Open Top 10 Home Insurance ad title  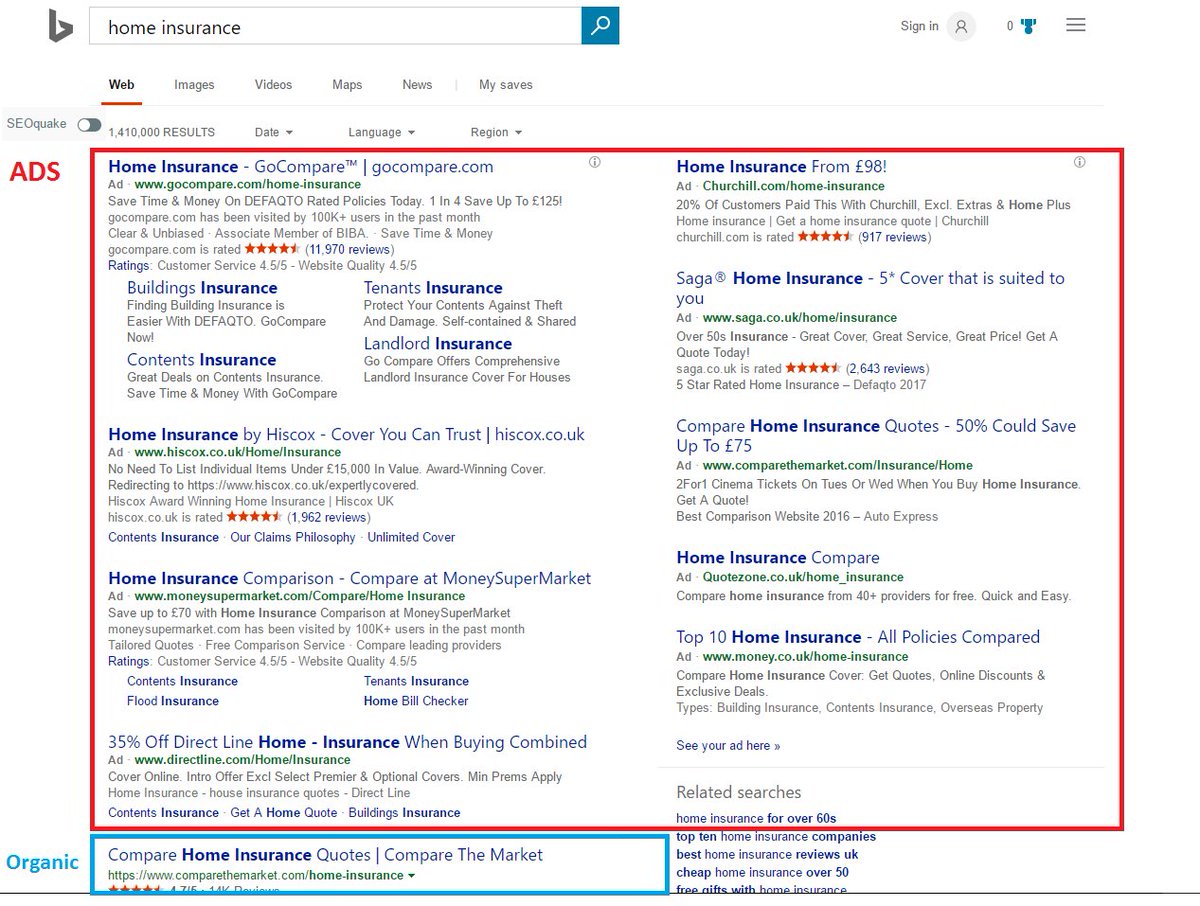tap(858, 637)
